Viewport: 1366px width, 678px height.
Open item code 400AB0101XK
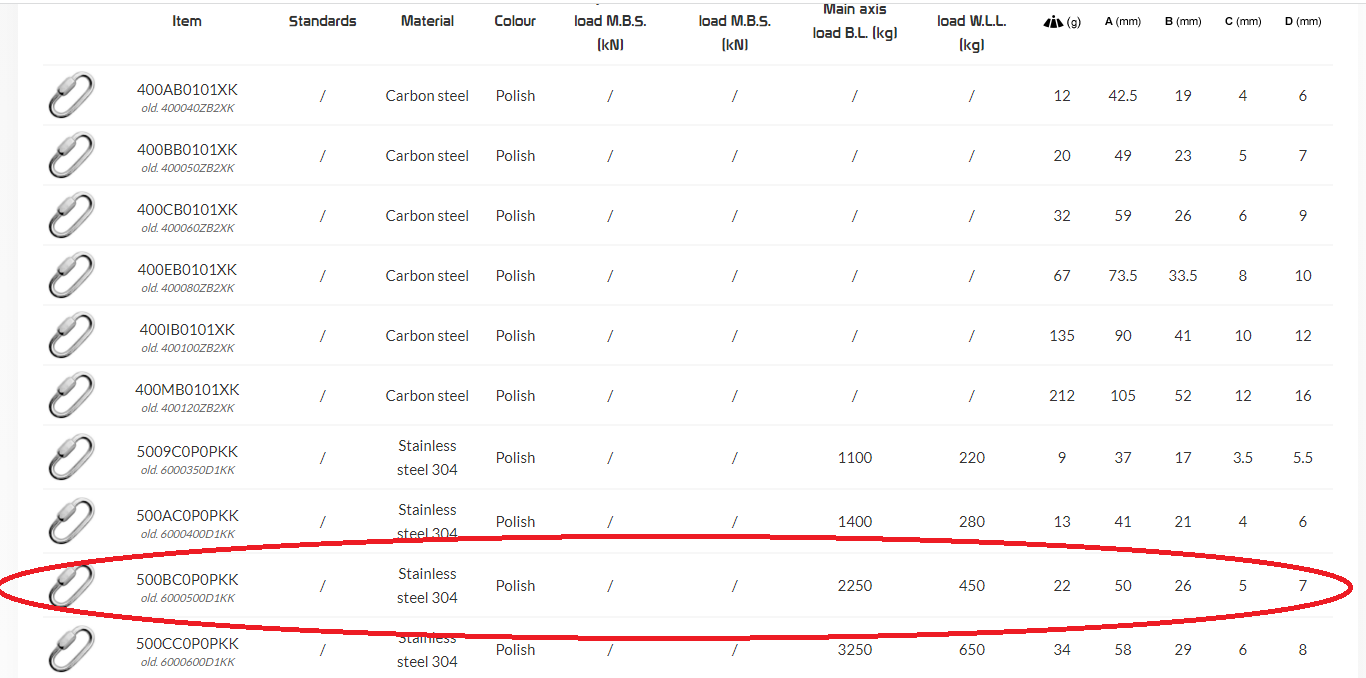[187, 90]
